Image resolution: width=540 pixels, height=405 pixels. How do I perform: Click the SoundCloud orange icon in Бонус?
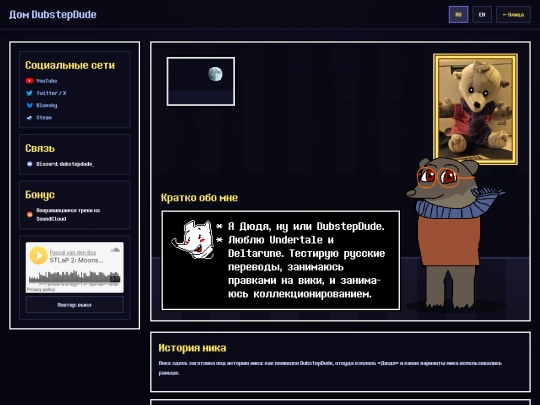click(x=30, y=215)
